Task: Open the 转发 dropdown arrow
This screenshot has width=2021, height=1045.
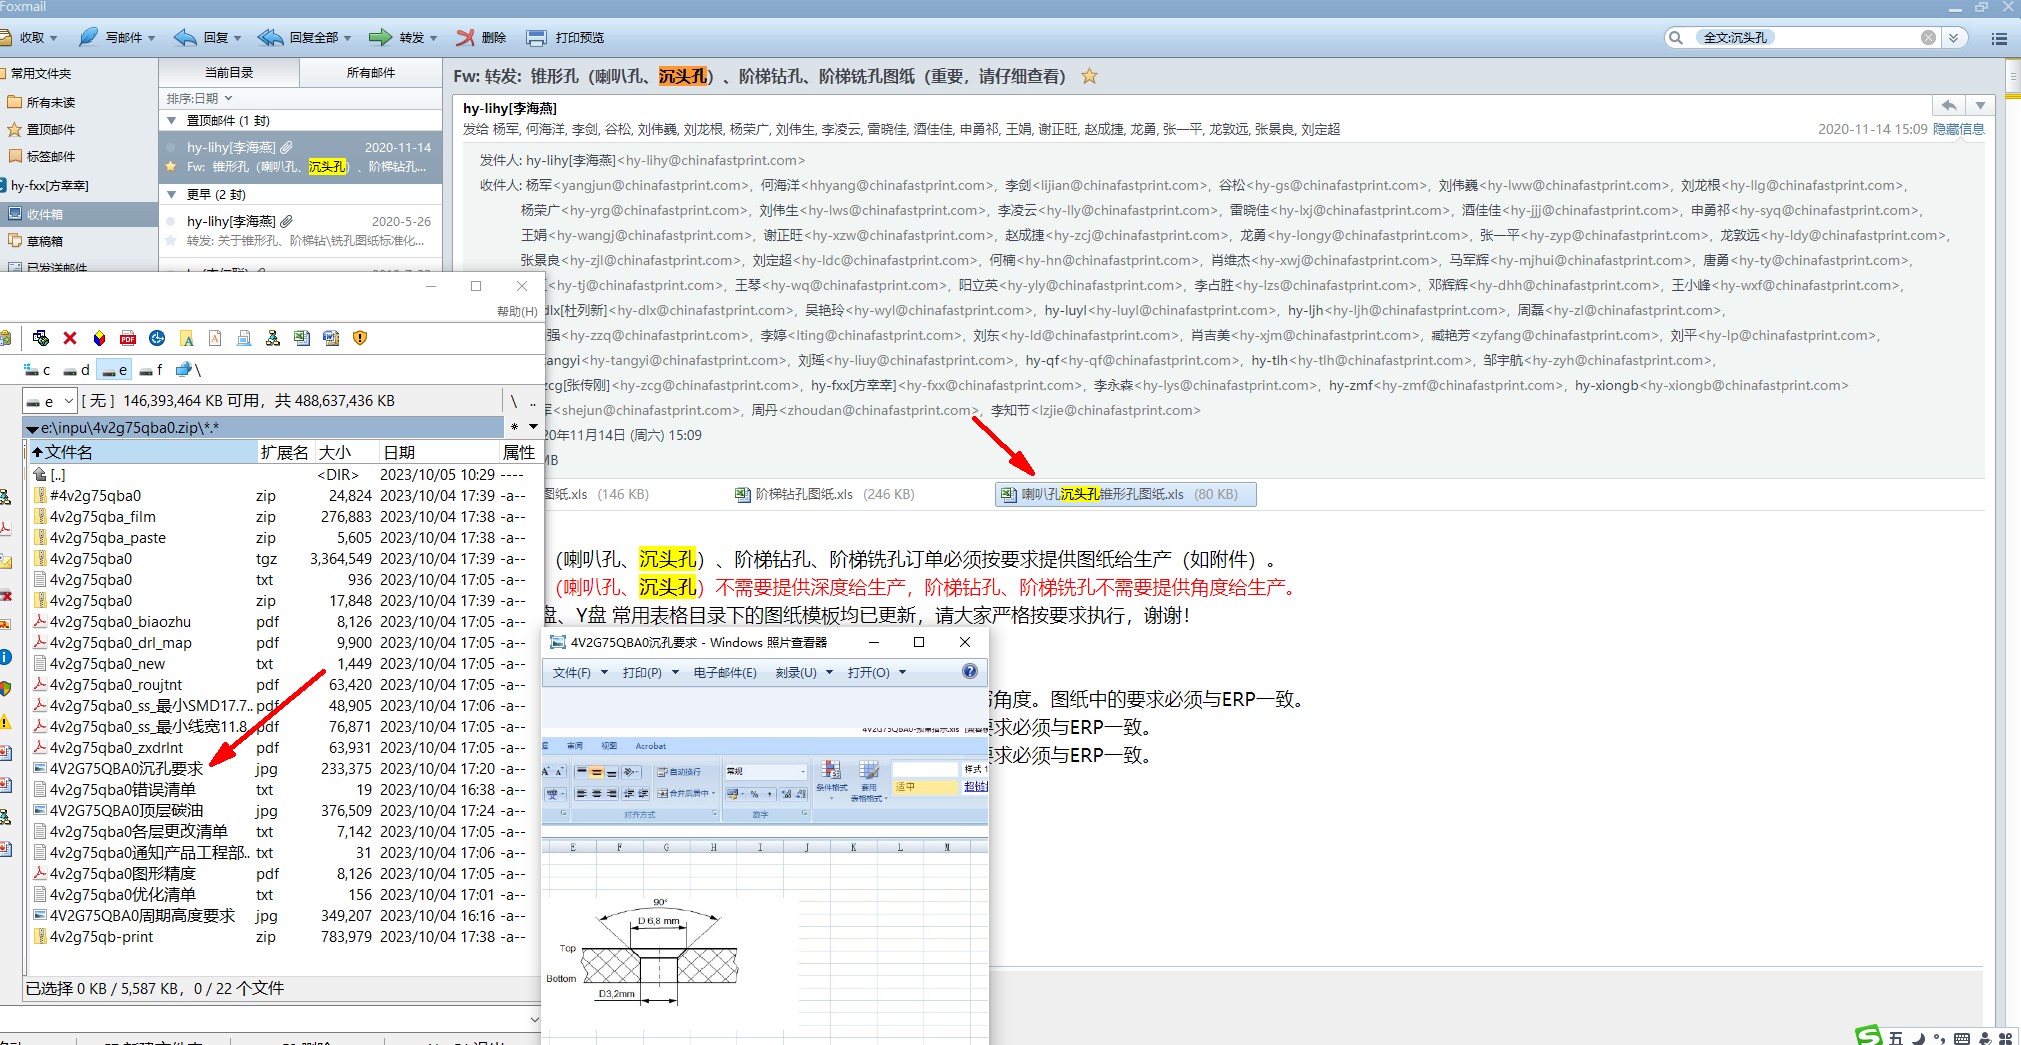Action: point(434,38)
